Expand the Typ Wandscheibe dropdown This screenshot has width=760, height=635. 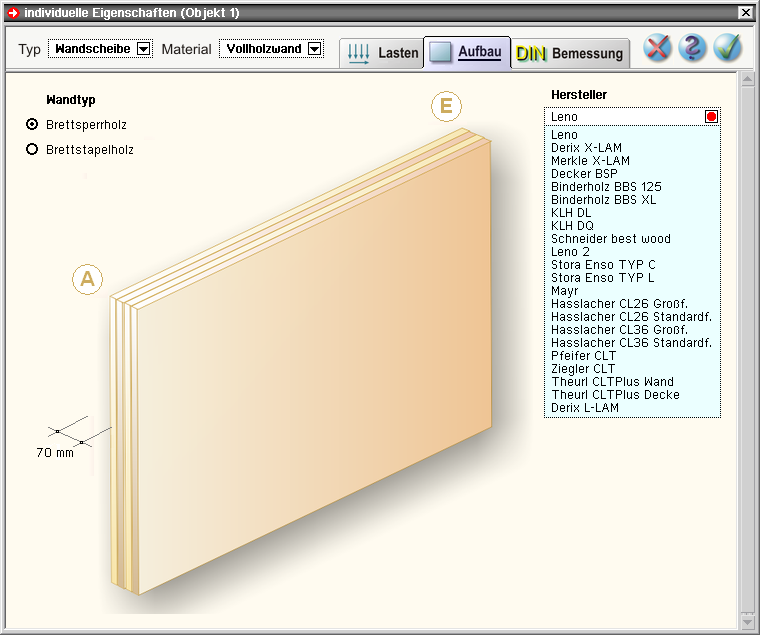[143, 49]
